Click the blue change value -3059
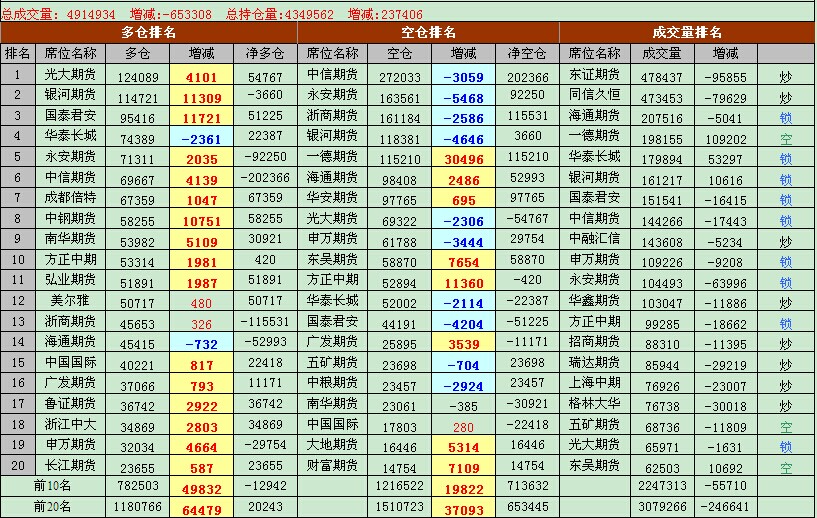This screenshot has width=817, height=518. tap(463, 78)
